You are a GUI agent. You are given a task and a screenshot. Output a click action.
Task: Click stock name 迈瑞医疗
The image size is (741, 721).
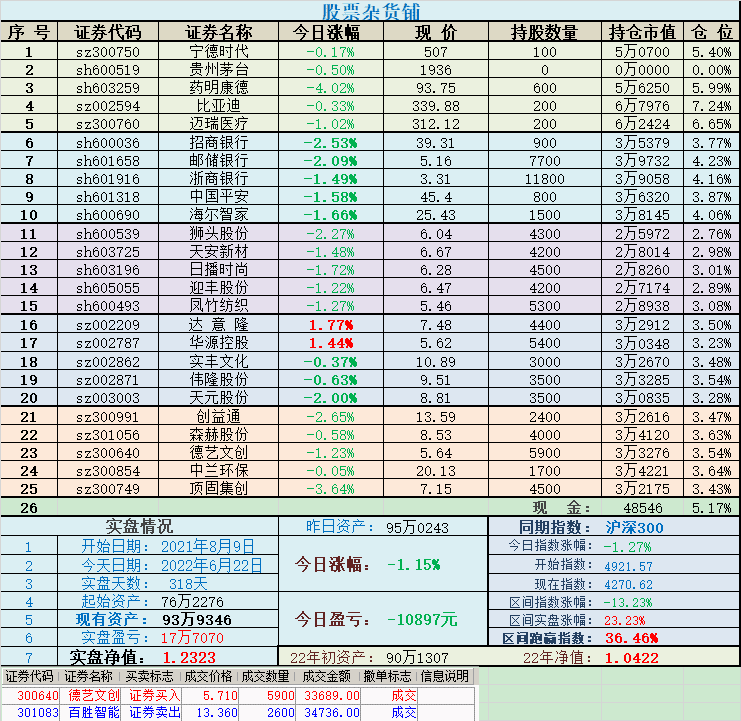pos(219,123)
